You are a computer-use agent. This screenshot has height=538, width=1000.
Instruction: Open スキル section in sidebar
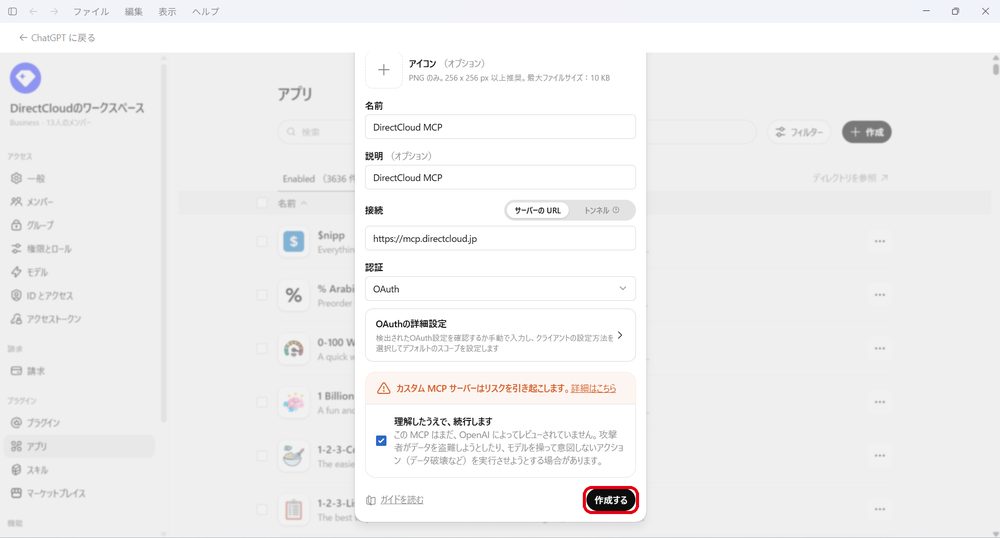pyautogui.click(x=80, y=470)
